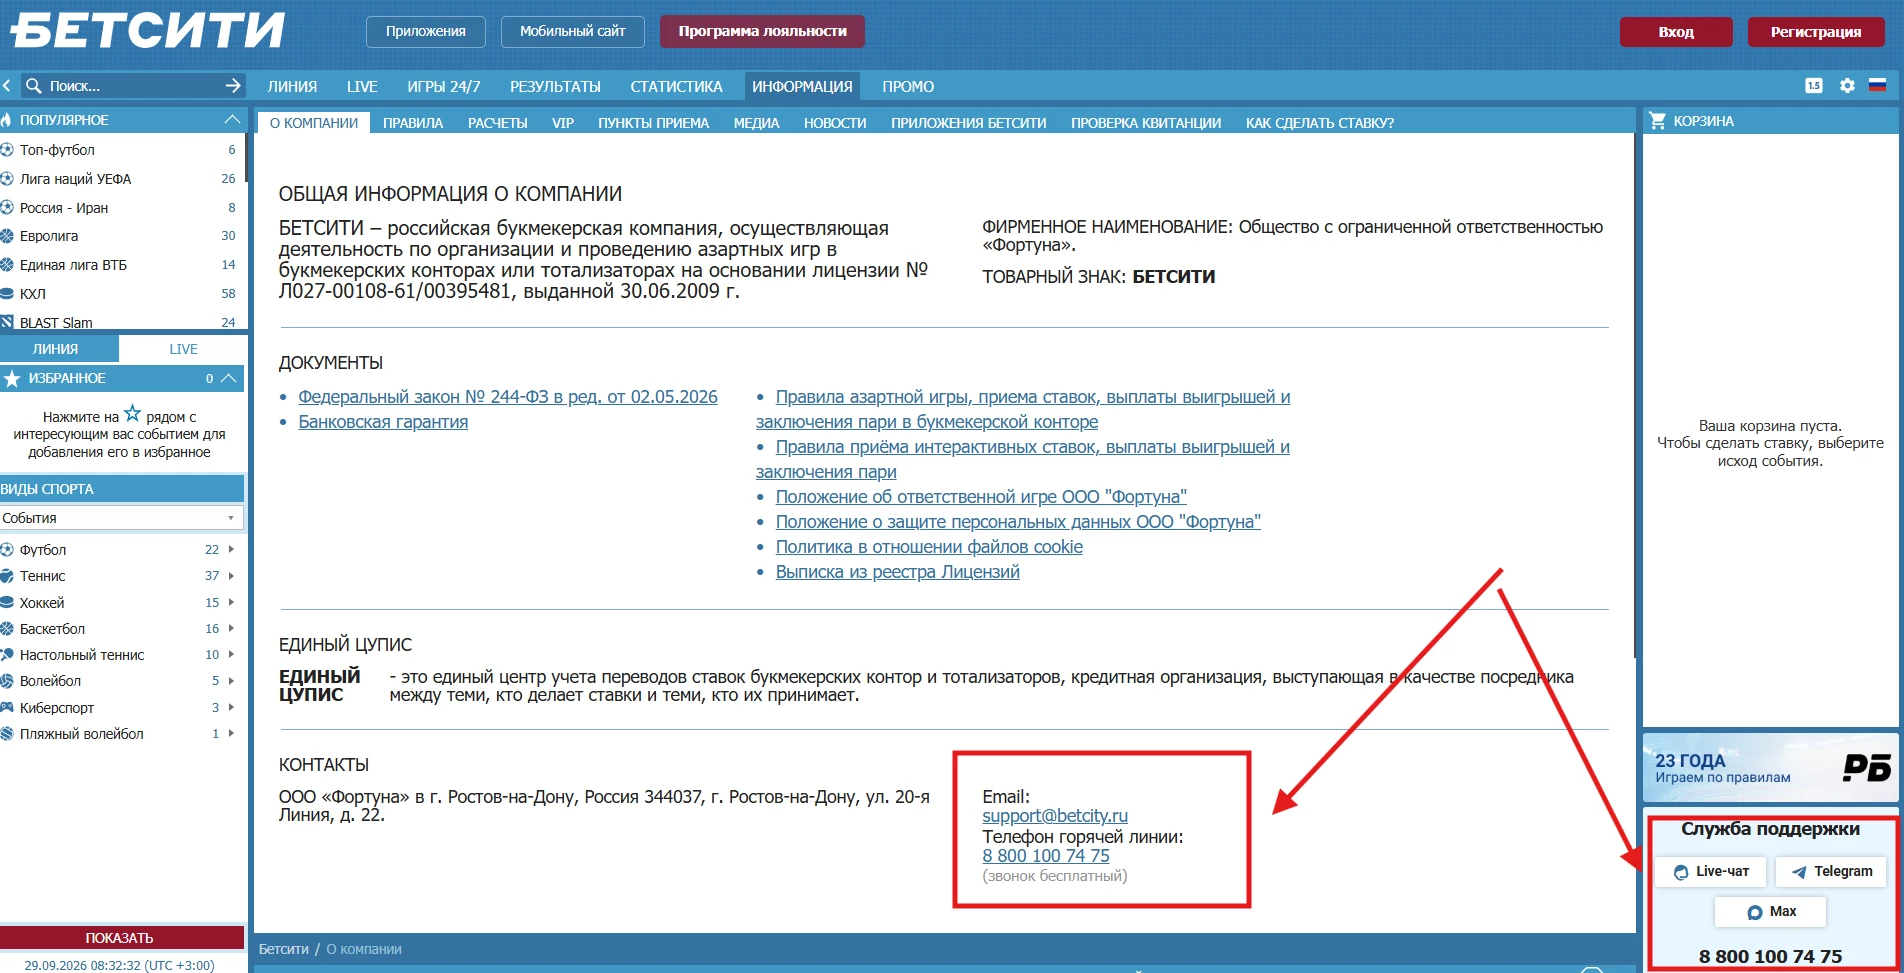Collapse the Популярное section
The image size is (1904, 973).
pyautogui.click(x=232, y=120)
